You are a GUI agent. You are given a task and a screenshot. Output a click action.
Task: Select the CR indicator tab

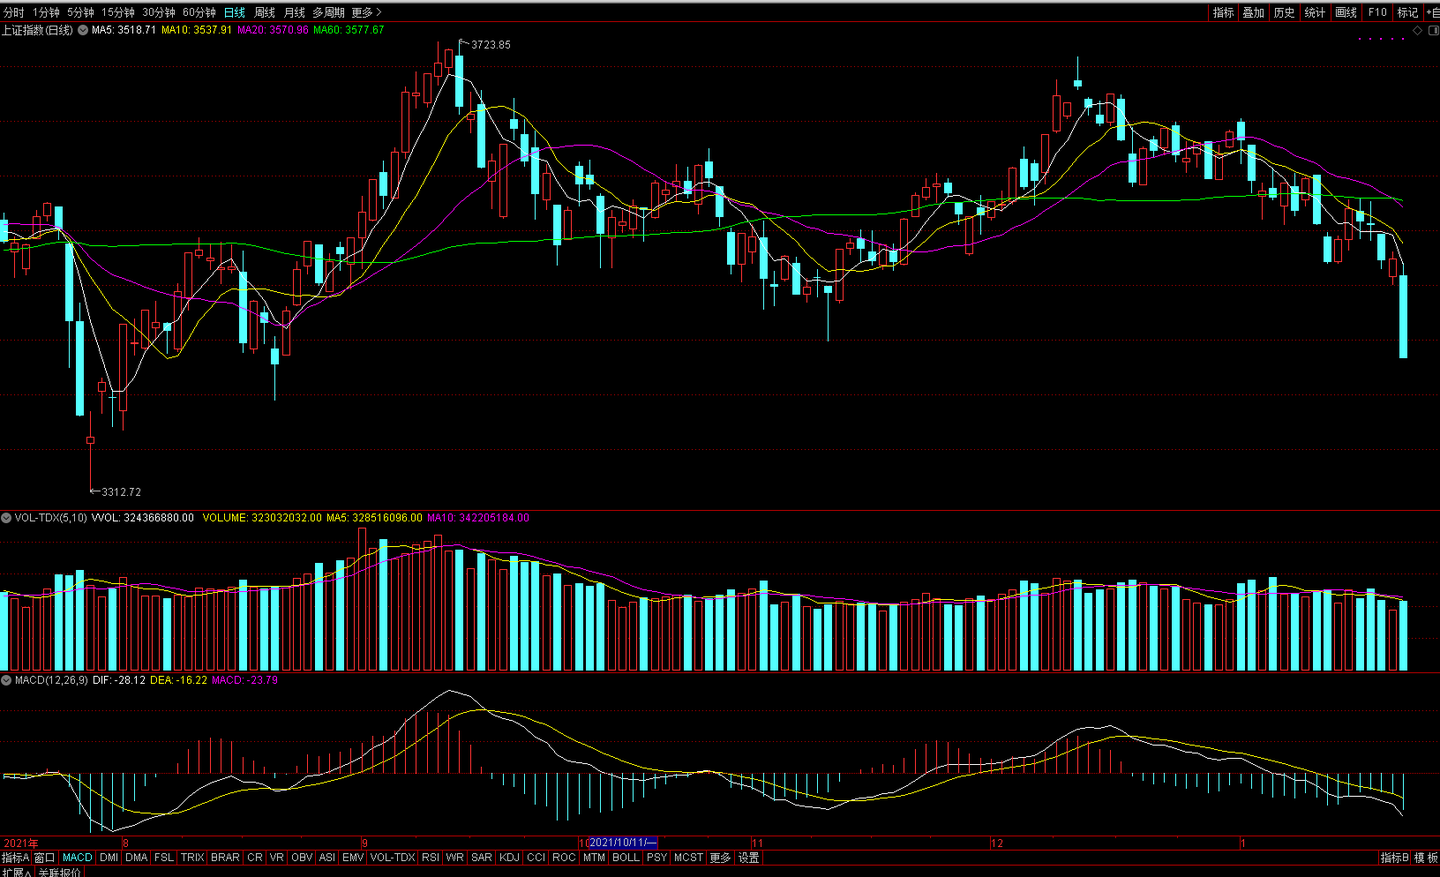pos(255,858)
